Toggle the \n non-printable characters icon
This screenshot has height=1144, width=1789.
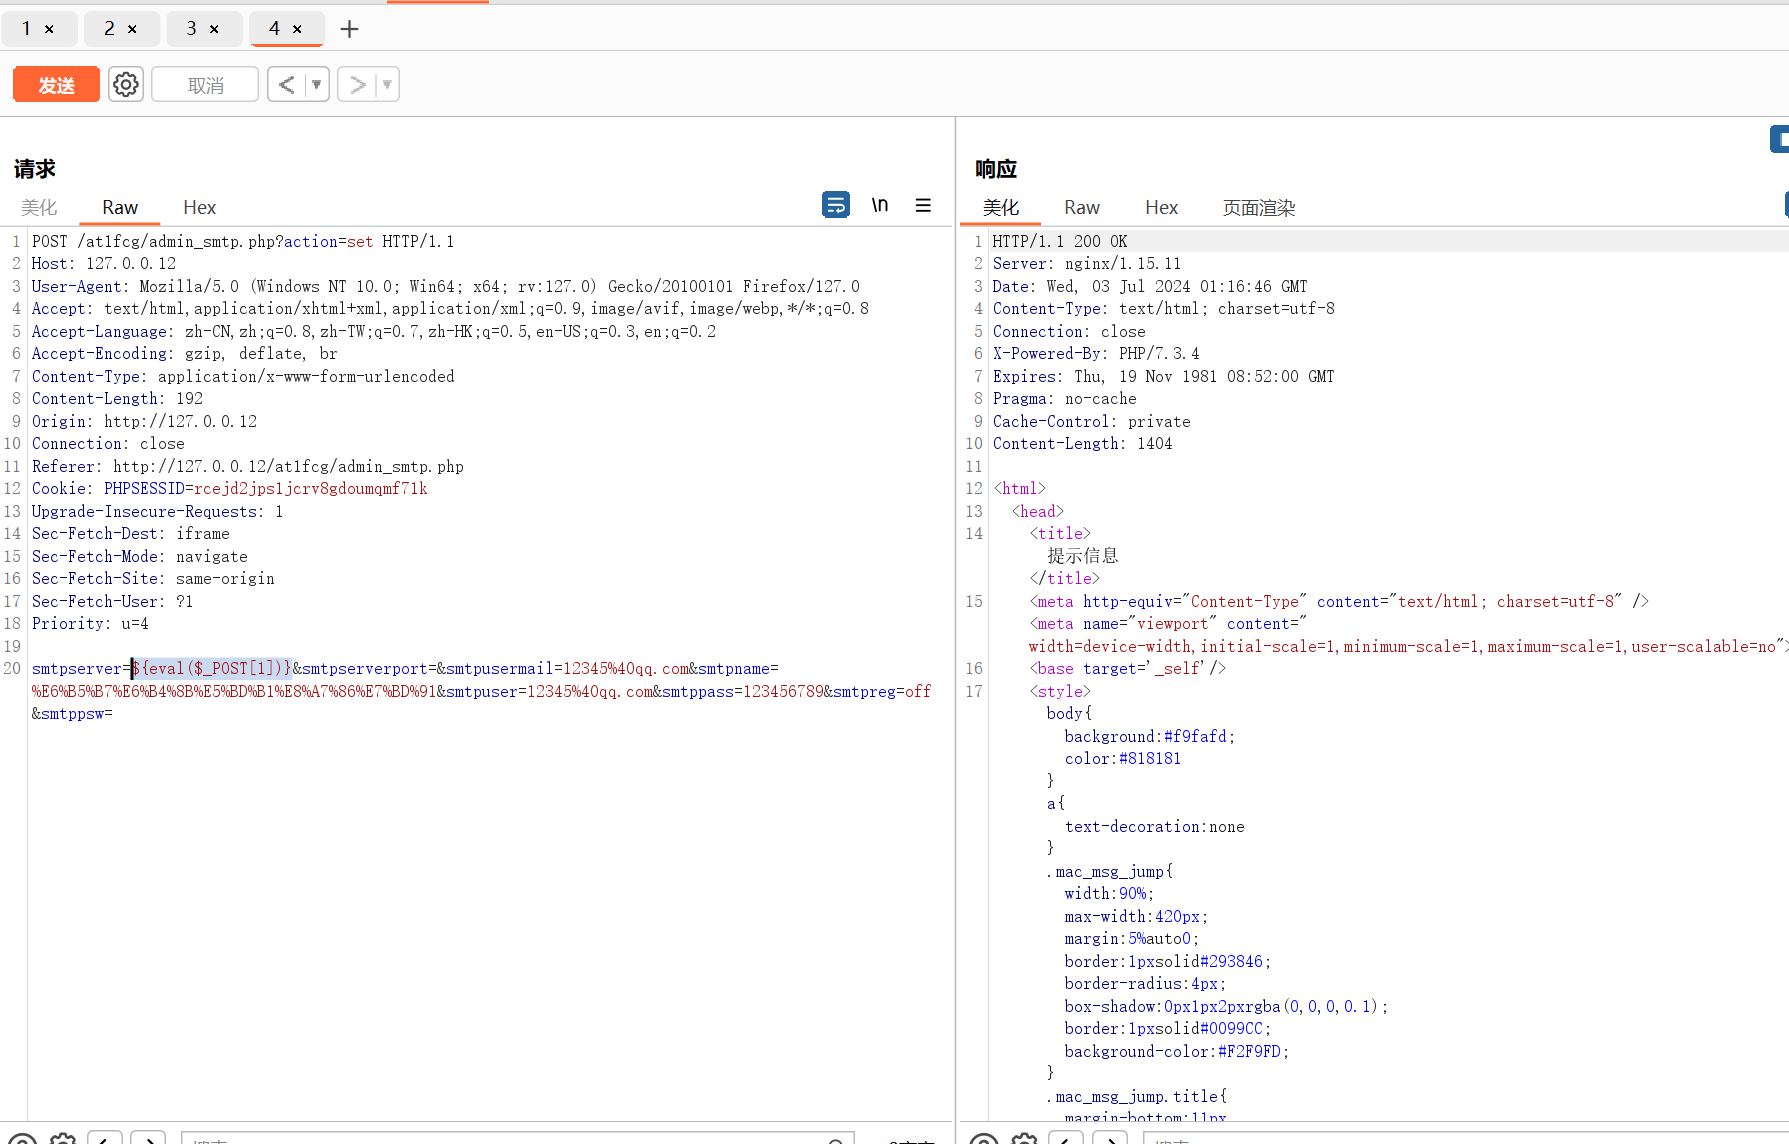click(x=880, y=205)
